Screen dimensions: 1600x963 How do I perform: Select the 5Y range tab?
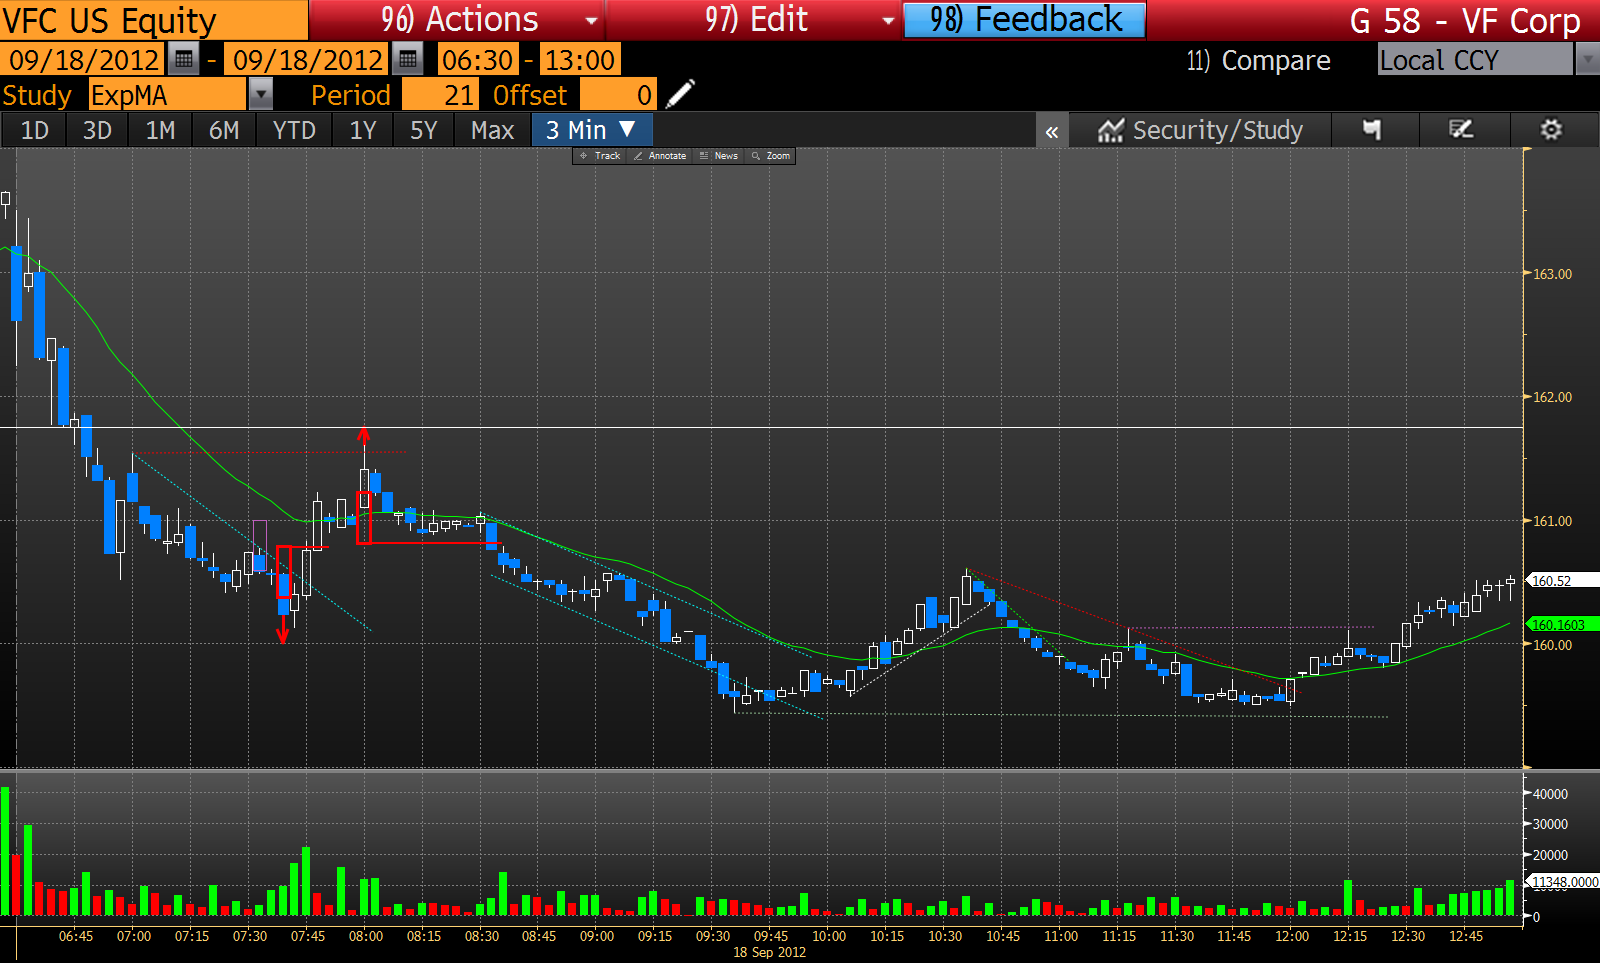pos(424,130)
